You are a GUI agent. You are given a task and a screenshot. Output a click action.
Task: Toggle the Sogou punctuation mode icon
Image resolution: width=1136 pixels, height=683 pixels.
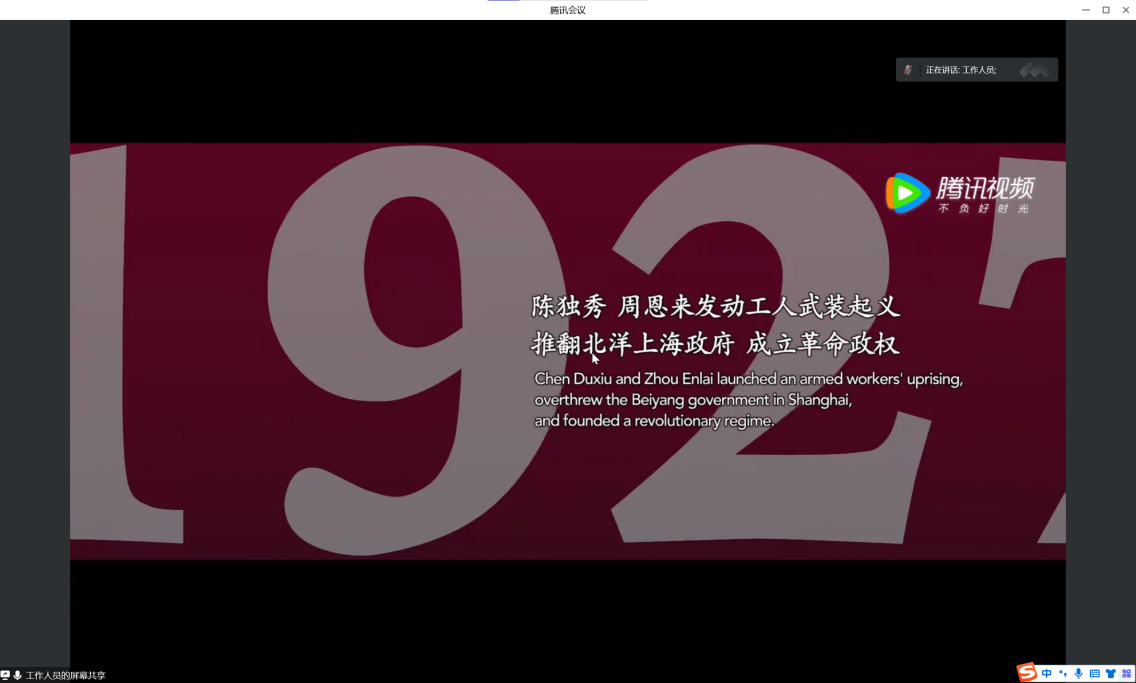pyautogui.click(x=1063, y=674)
